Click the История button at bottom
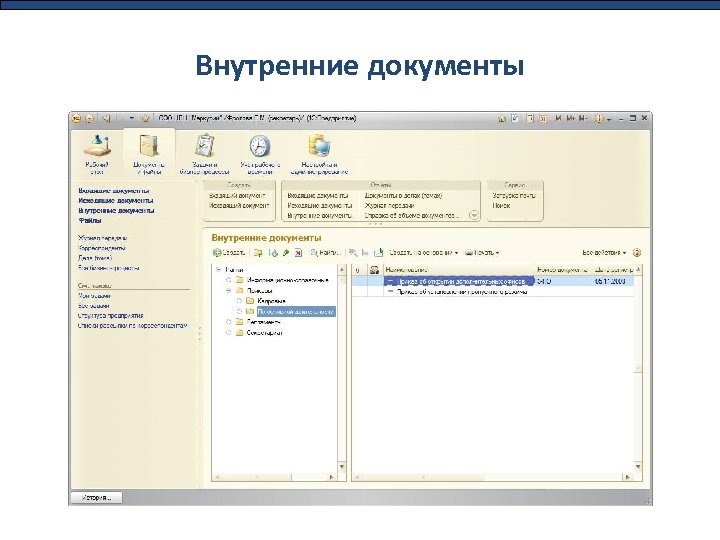This screenshot has width=720, height=540. tap(96, 498)
